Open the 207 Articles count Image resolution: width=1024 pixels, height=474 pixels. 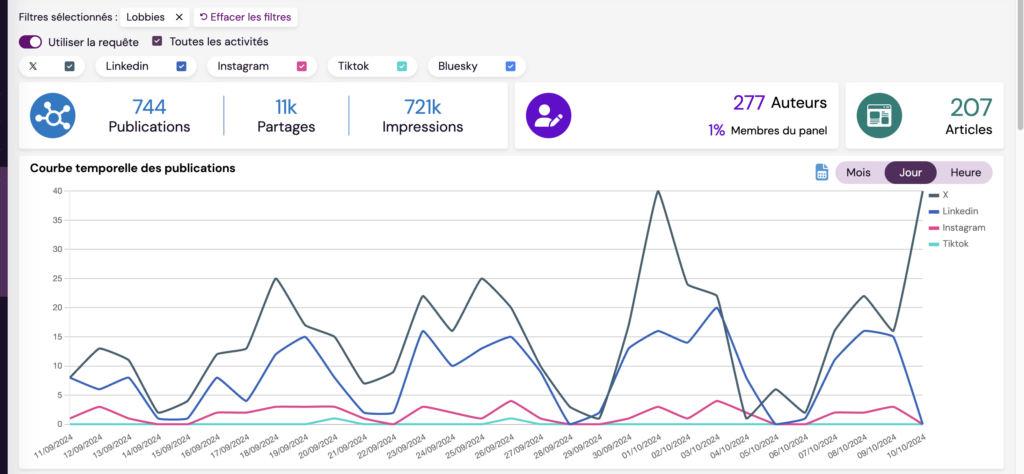tap(970, 115)
